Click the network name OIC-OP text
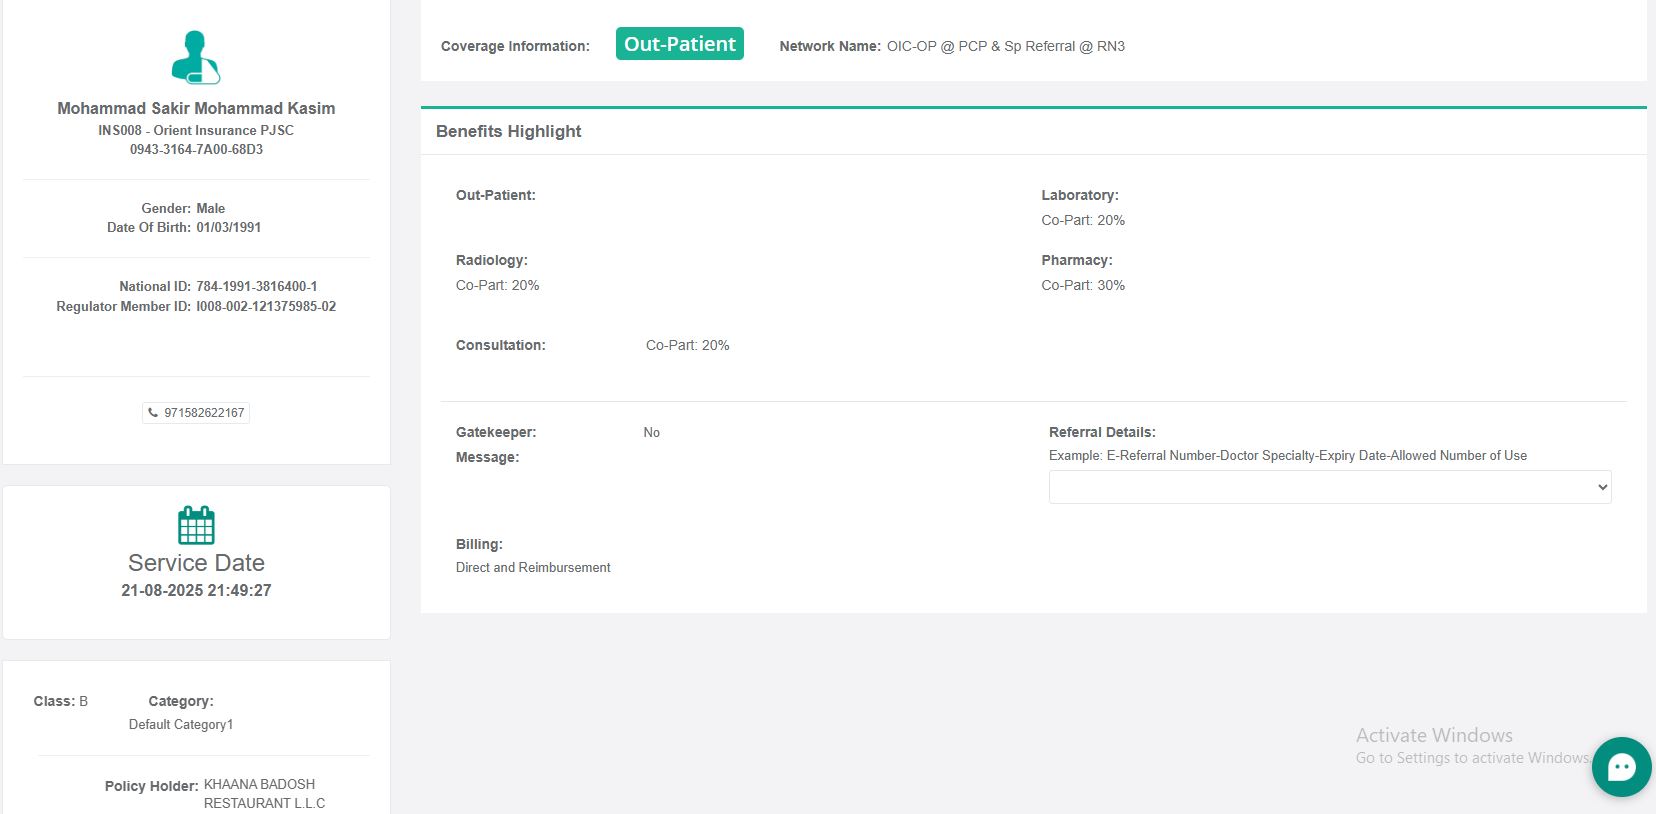The image size is (1656, 814). coord(1005,46)
